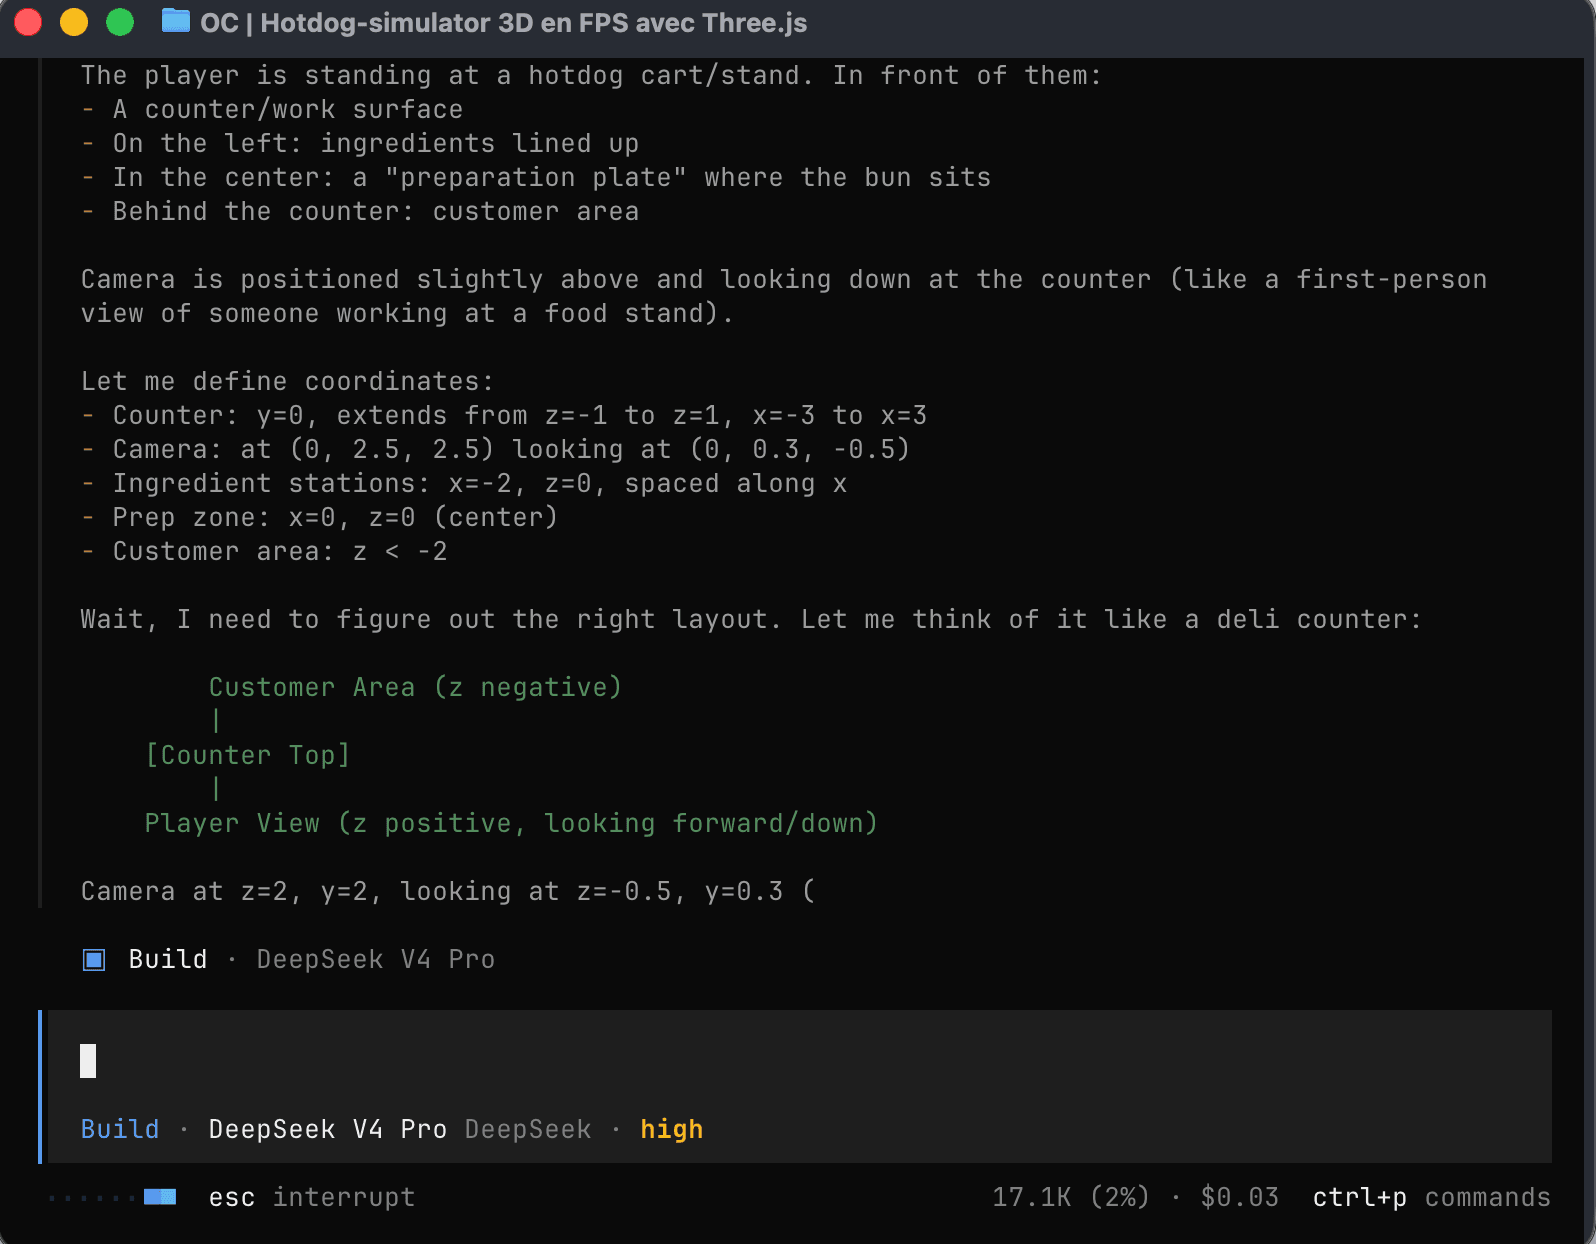Select DeepSeek V4 Pro model in the prompt footer
Screen dimensions: 1596x1244
pyautogui.click(x=328, y=1129)
